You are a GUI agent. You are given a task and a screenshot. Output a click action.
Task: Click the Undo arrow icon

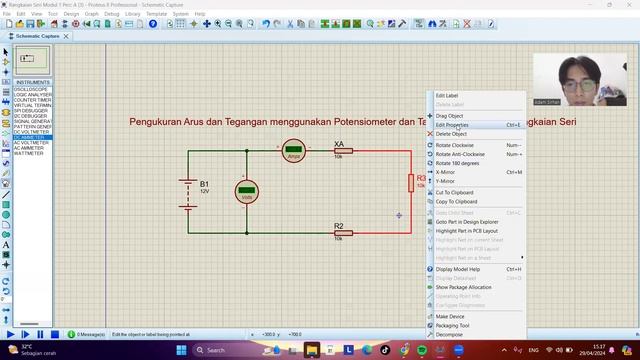tap(266, 24)
